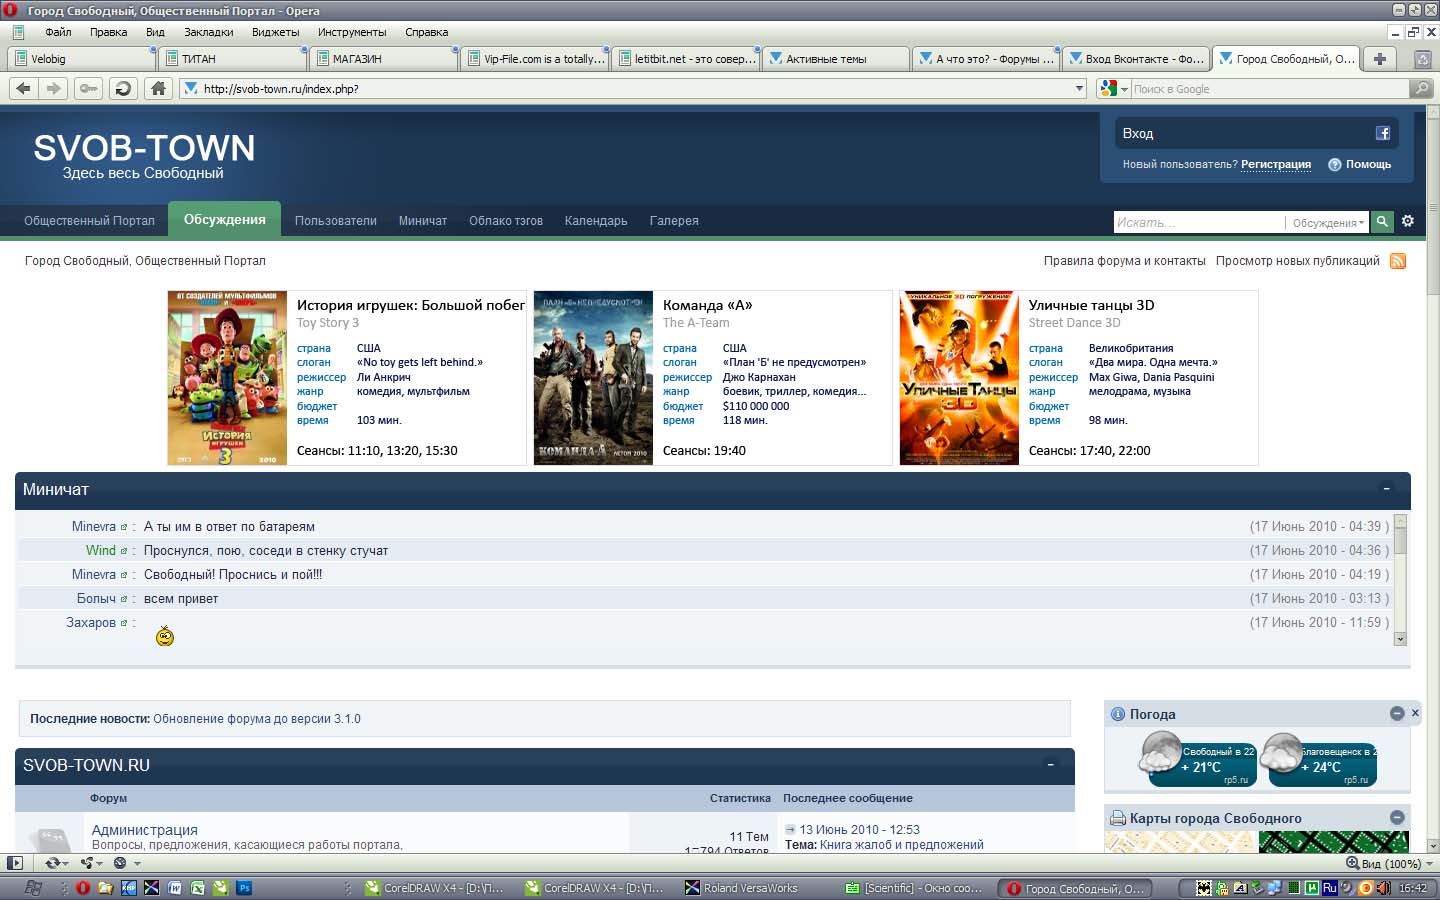Viewport: 1440px width, 900px height.
Task: Close the Погода weather block
Action: point(1415,713)
